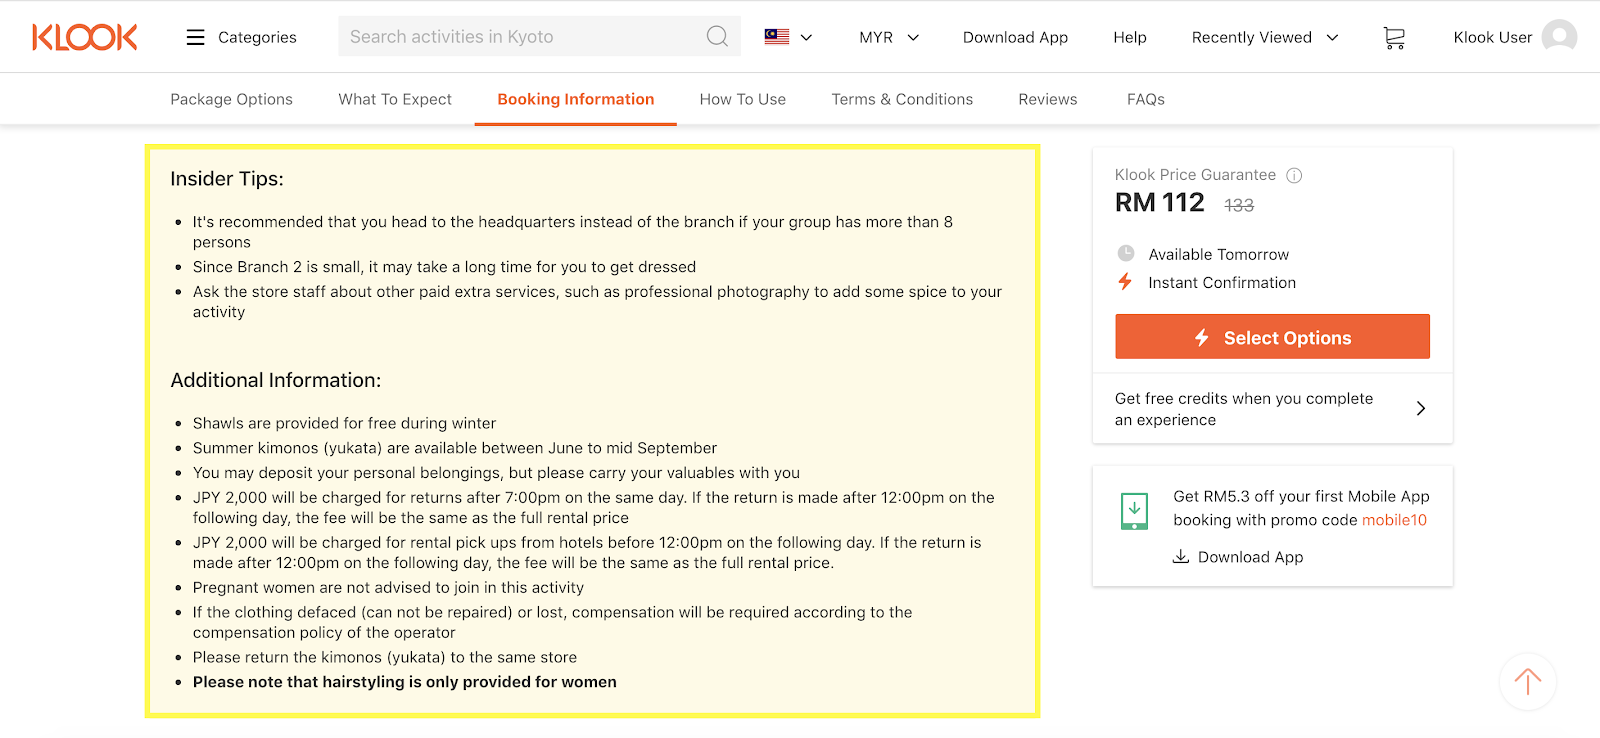Click 'Summer kimonos (yukata)' availability line
This screenshot has height=738, width=1600.
[455, 448]
